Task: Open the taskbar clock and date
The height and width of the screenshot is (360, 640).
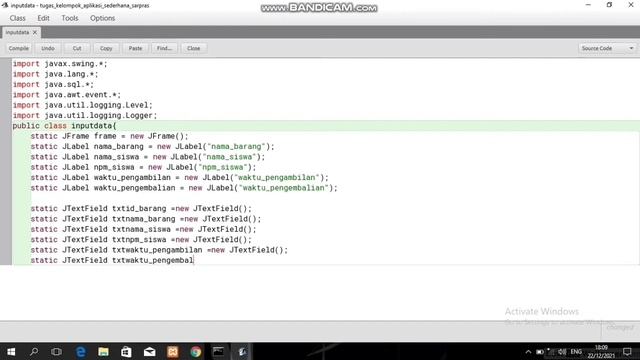Action: tap(601, 352)
